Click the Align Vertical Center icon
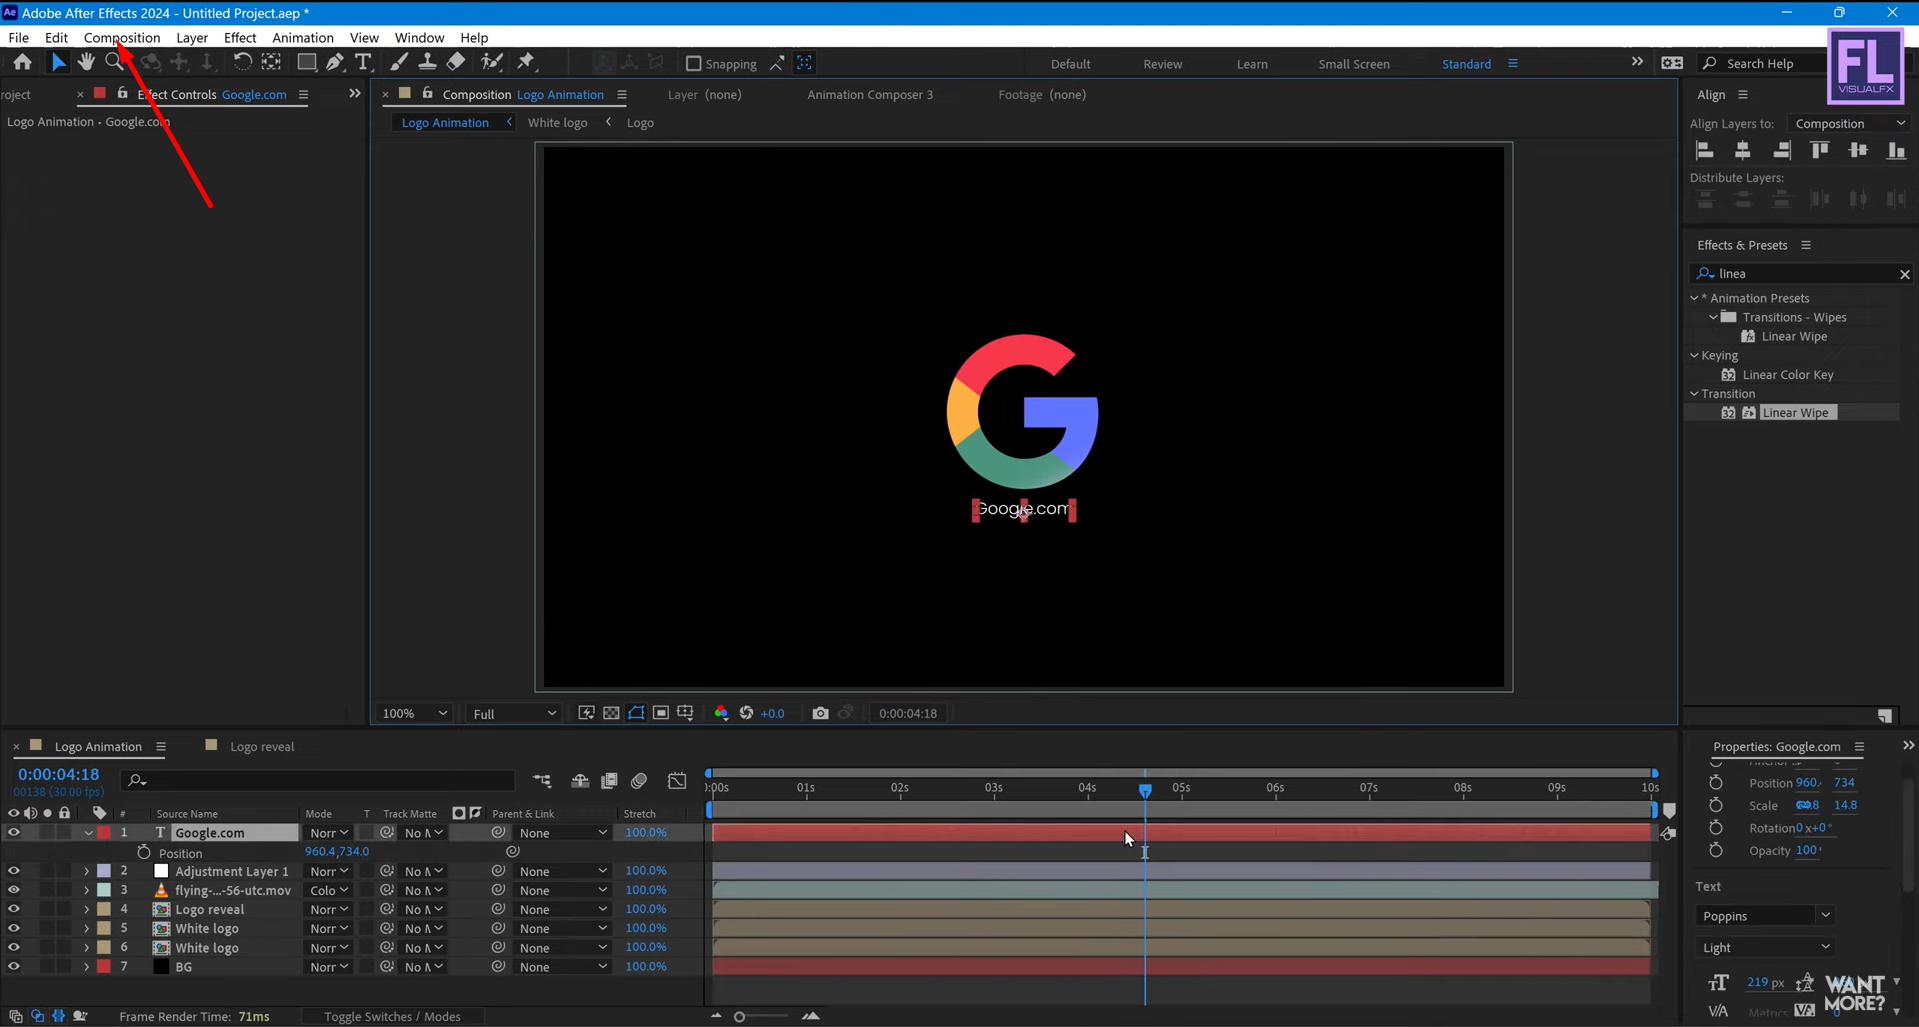The image size is (1919, 1027). point(1858,150)
